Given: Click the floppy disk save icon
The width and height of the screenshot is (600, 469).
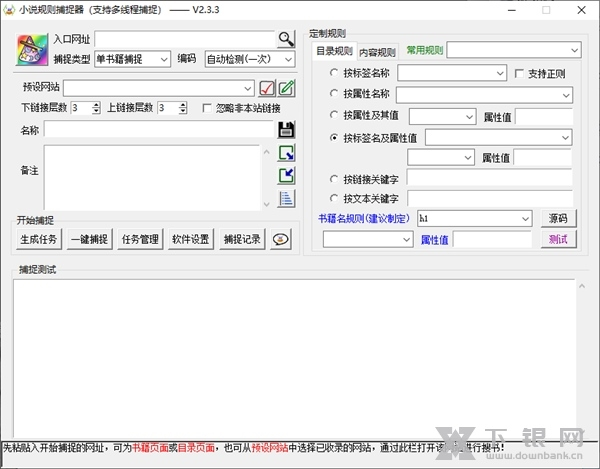Looking at the screenshot, I should [286, 130].
